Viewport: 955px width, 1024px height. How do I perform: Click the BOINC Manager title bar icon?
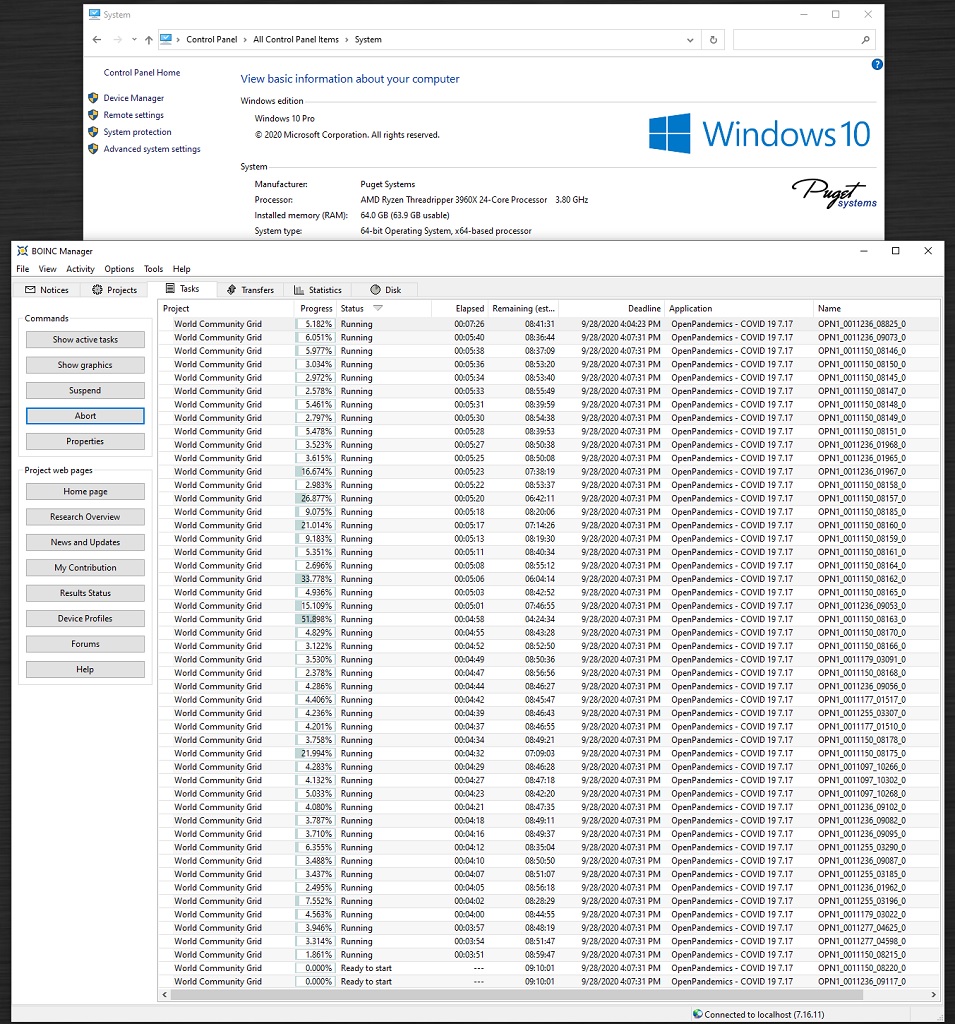click(22, 251)
